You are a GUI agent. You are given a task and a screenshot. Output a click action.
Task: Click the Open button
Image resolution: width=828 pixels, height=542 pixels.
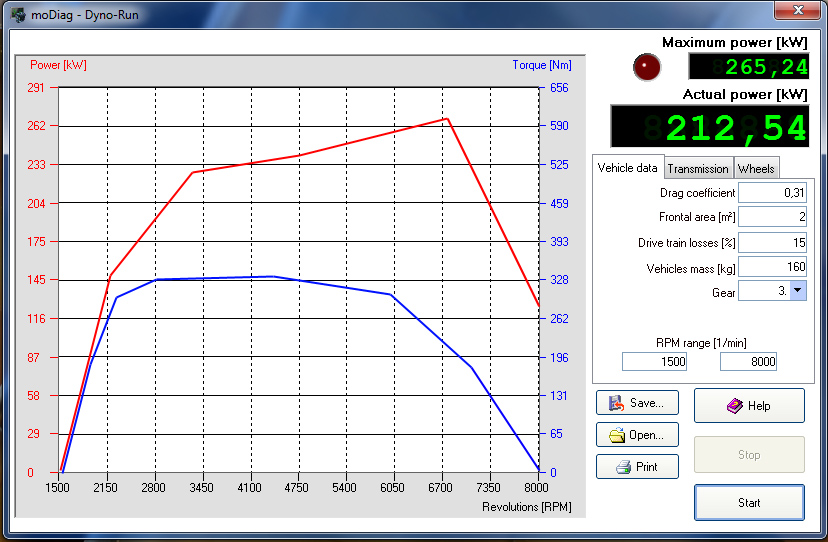click(x=637, y=435)
